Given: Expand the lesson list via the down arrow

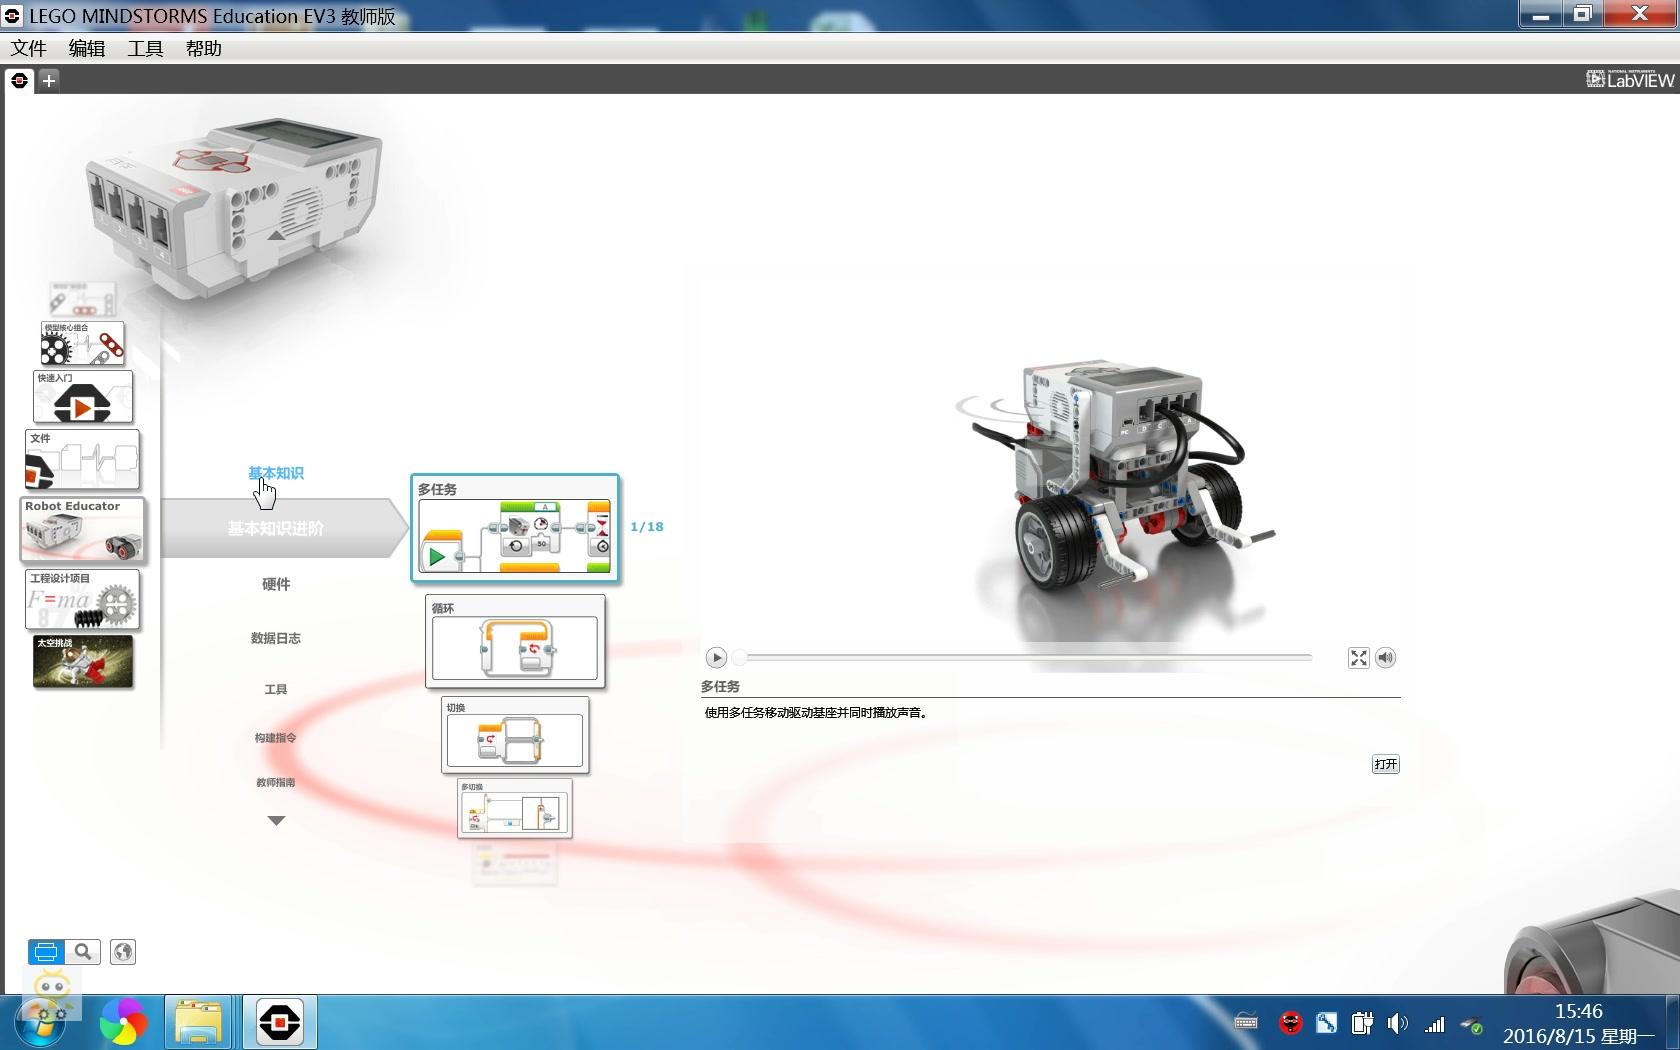Looking at the screenshot, I should [x=276, y=820].
